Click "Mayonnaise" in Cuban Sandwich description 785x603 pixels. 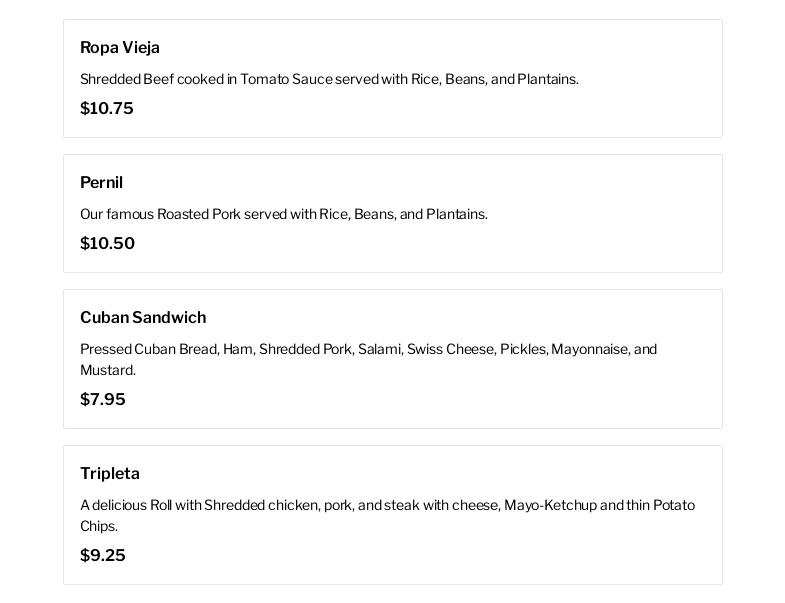589,350
